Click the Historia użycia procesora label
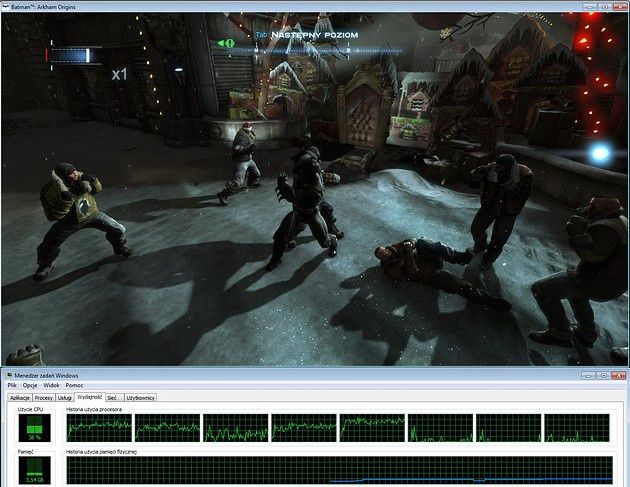The width and height of the screenshot is (630, 487). click(x=94, y=409)
